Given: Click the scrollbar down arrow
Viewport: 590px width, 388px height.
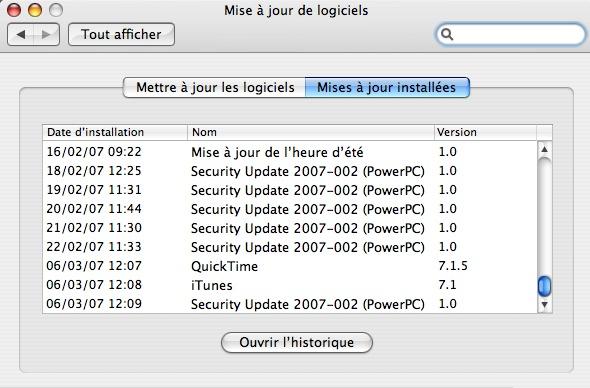Looking at the screenshot, I should pyautogui.click(x=544, y=304).
